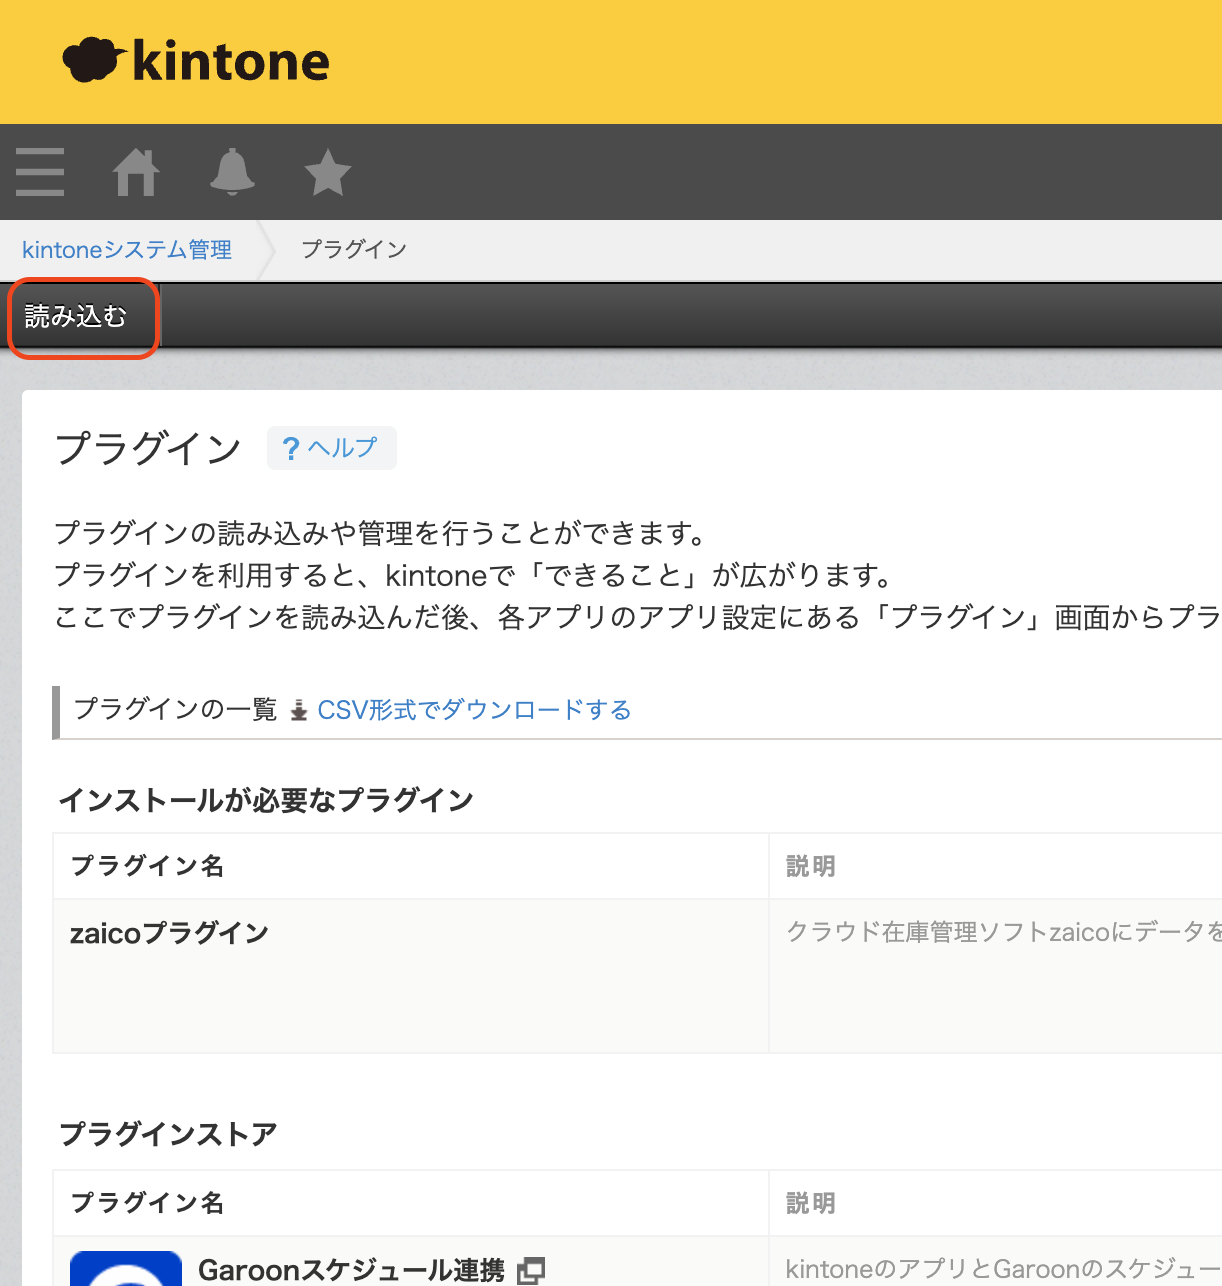Select the zaicoプラグイン row name
Image resolution: width=1222 pixels, height=1286 pixels.
pyautogui.click(x=170, y=933)
